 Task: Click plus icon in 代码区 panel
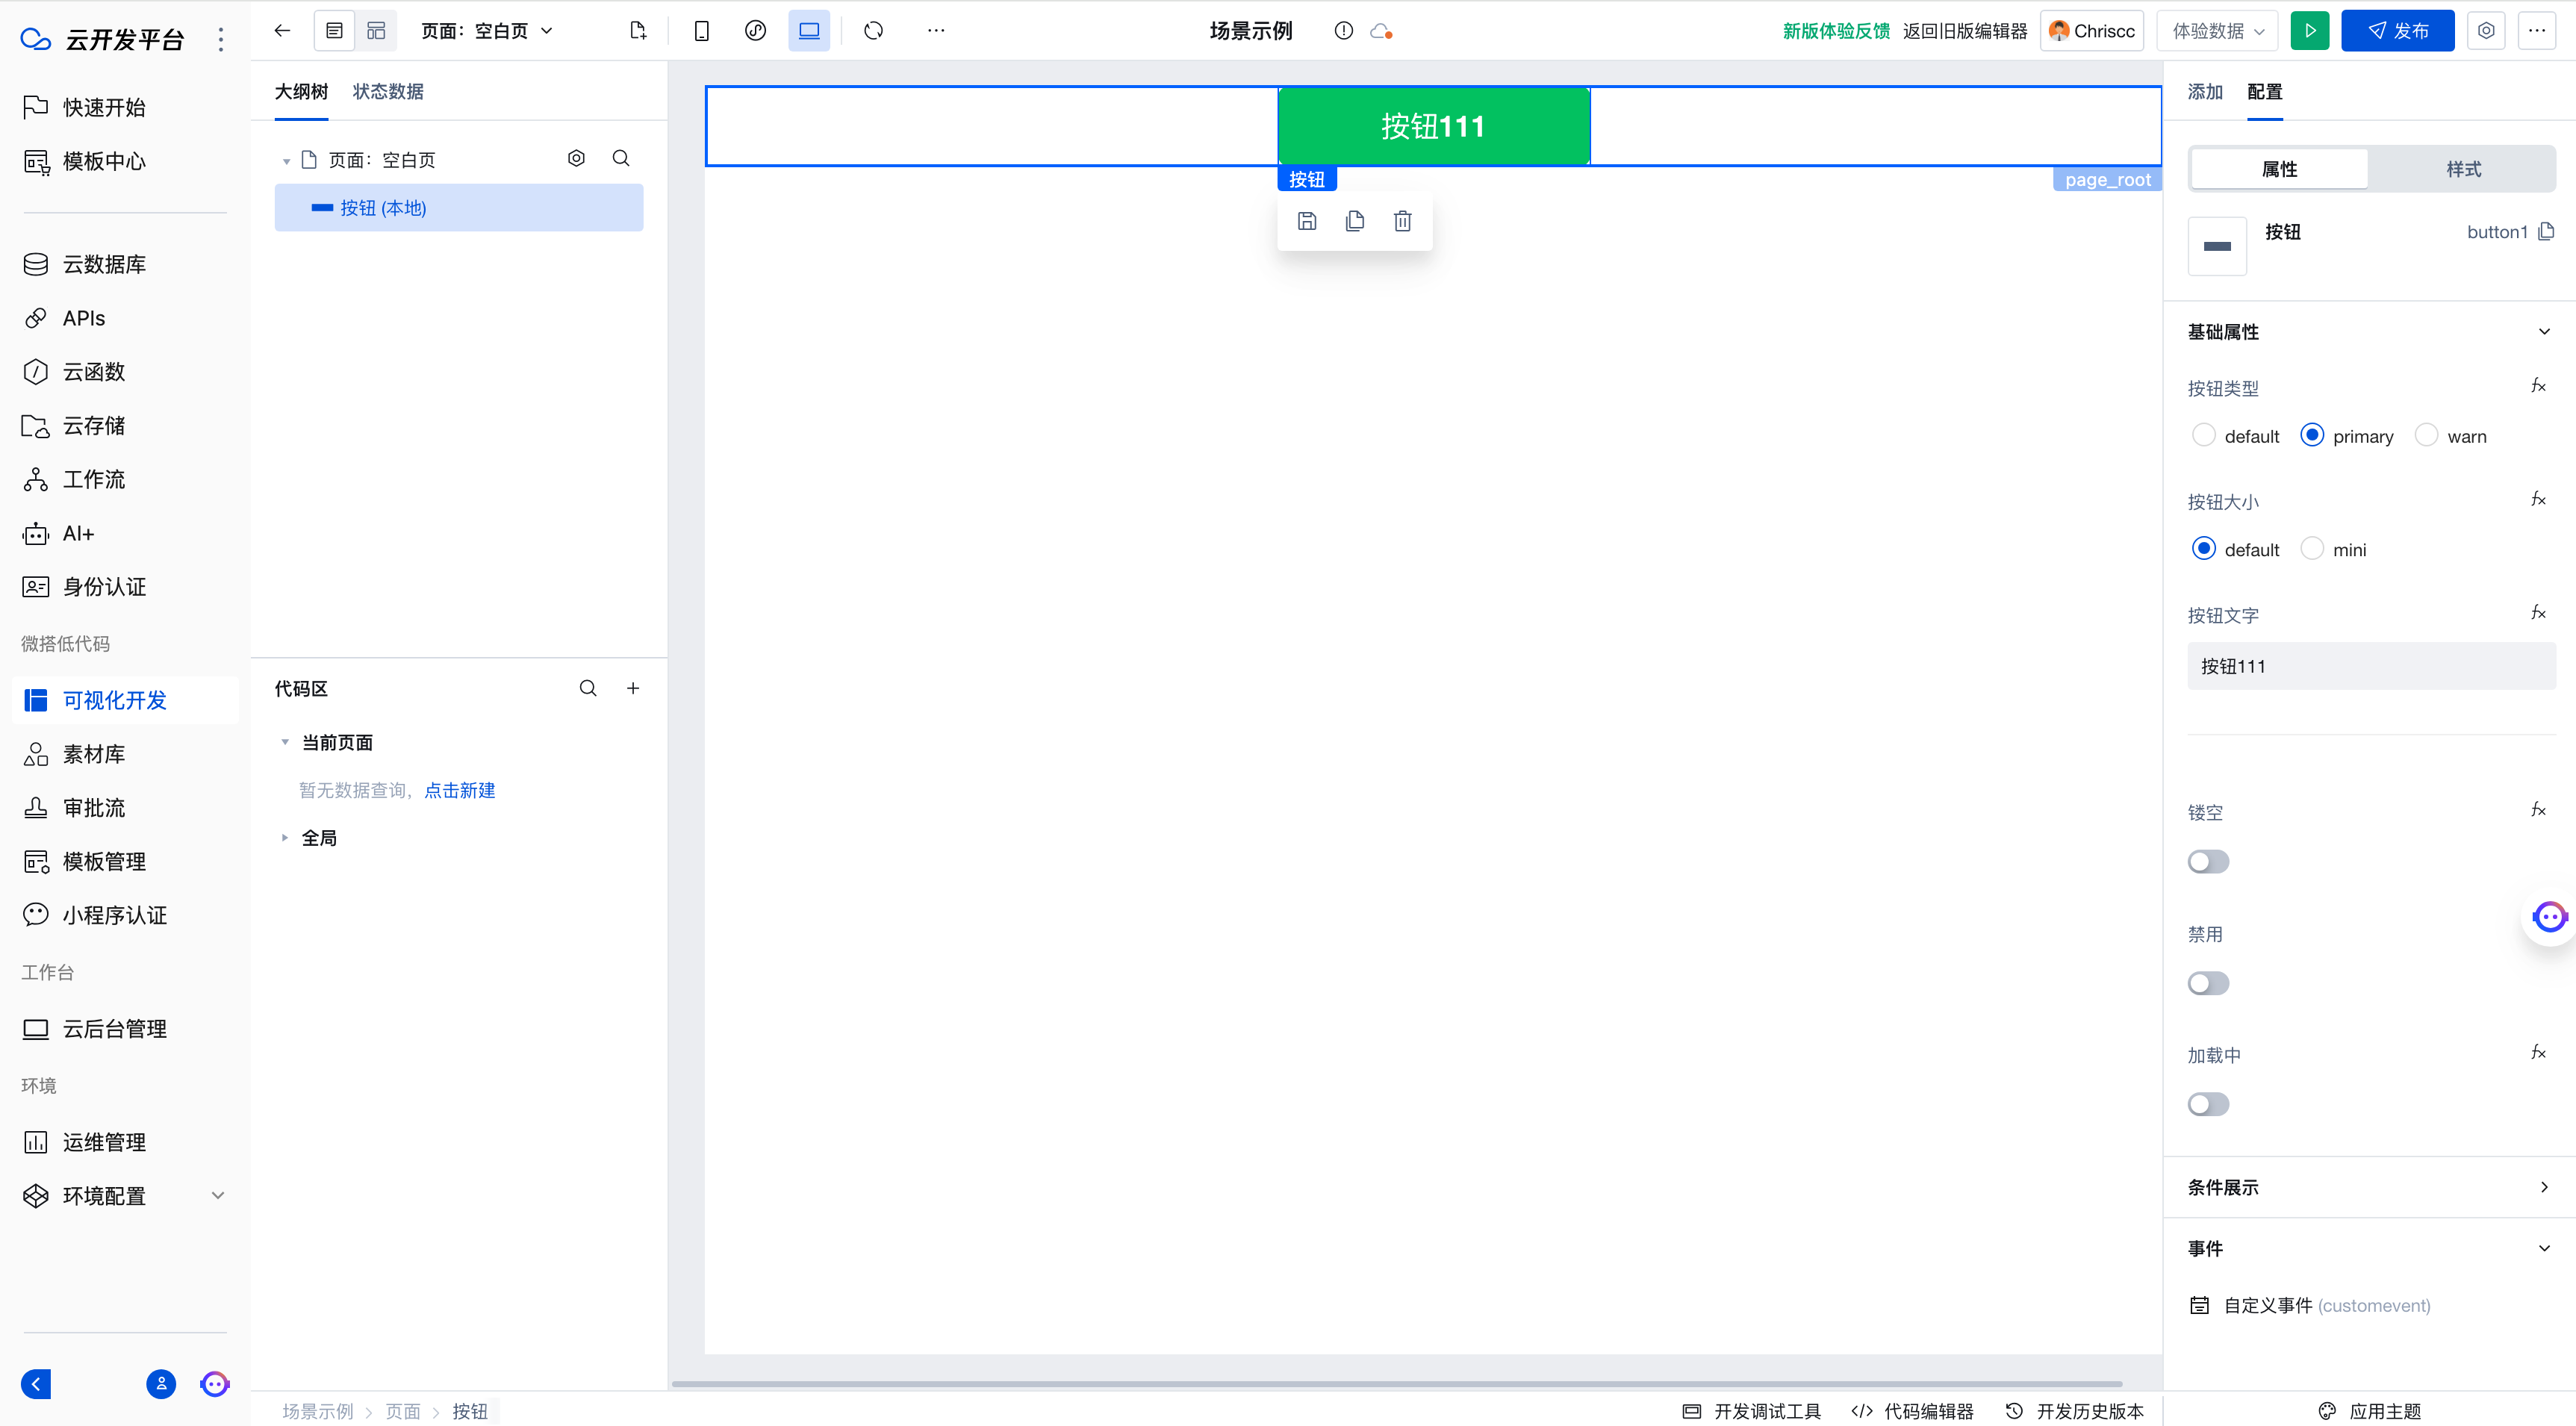pos(632,688)
